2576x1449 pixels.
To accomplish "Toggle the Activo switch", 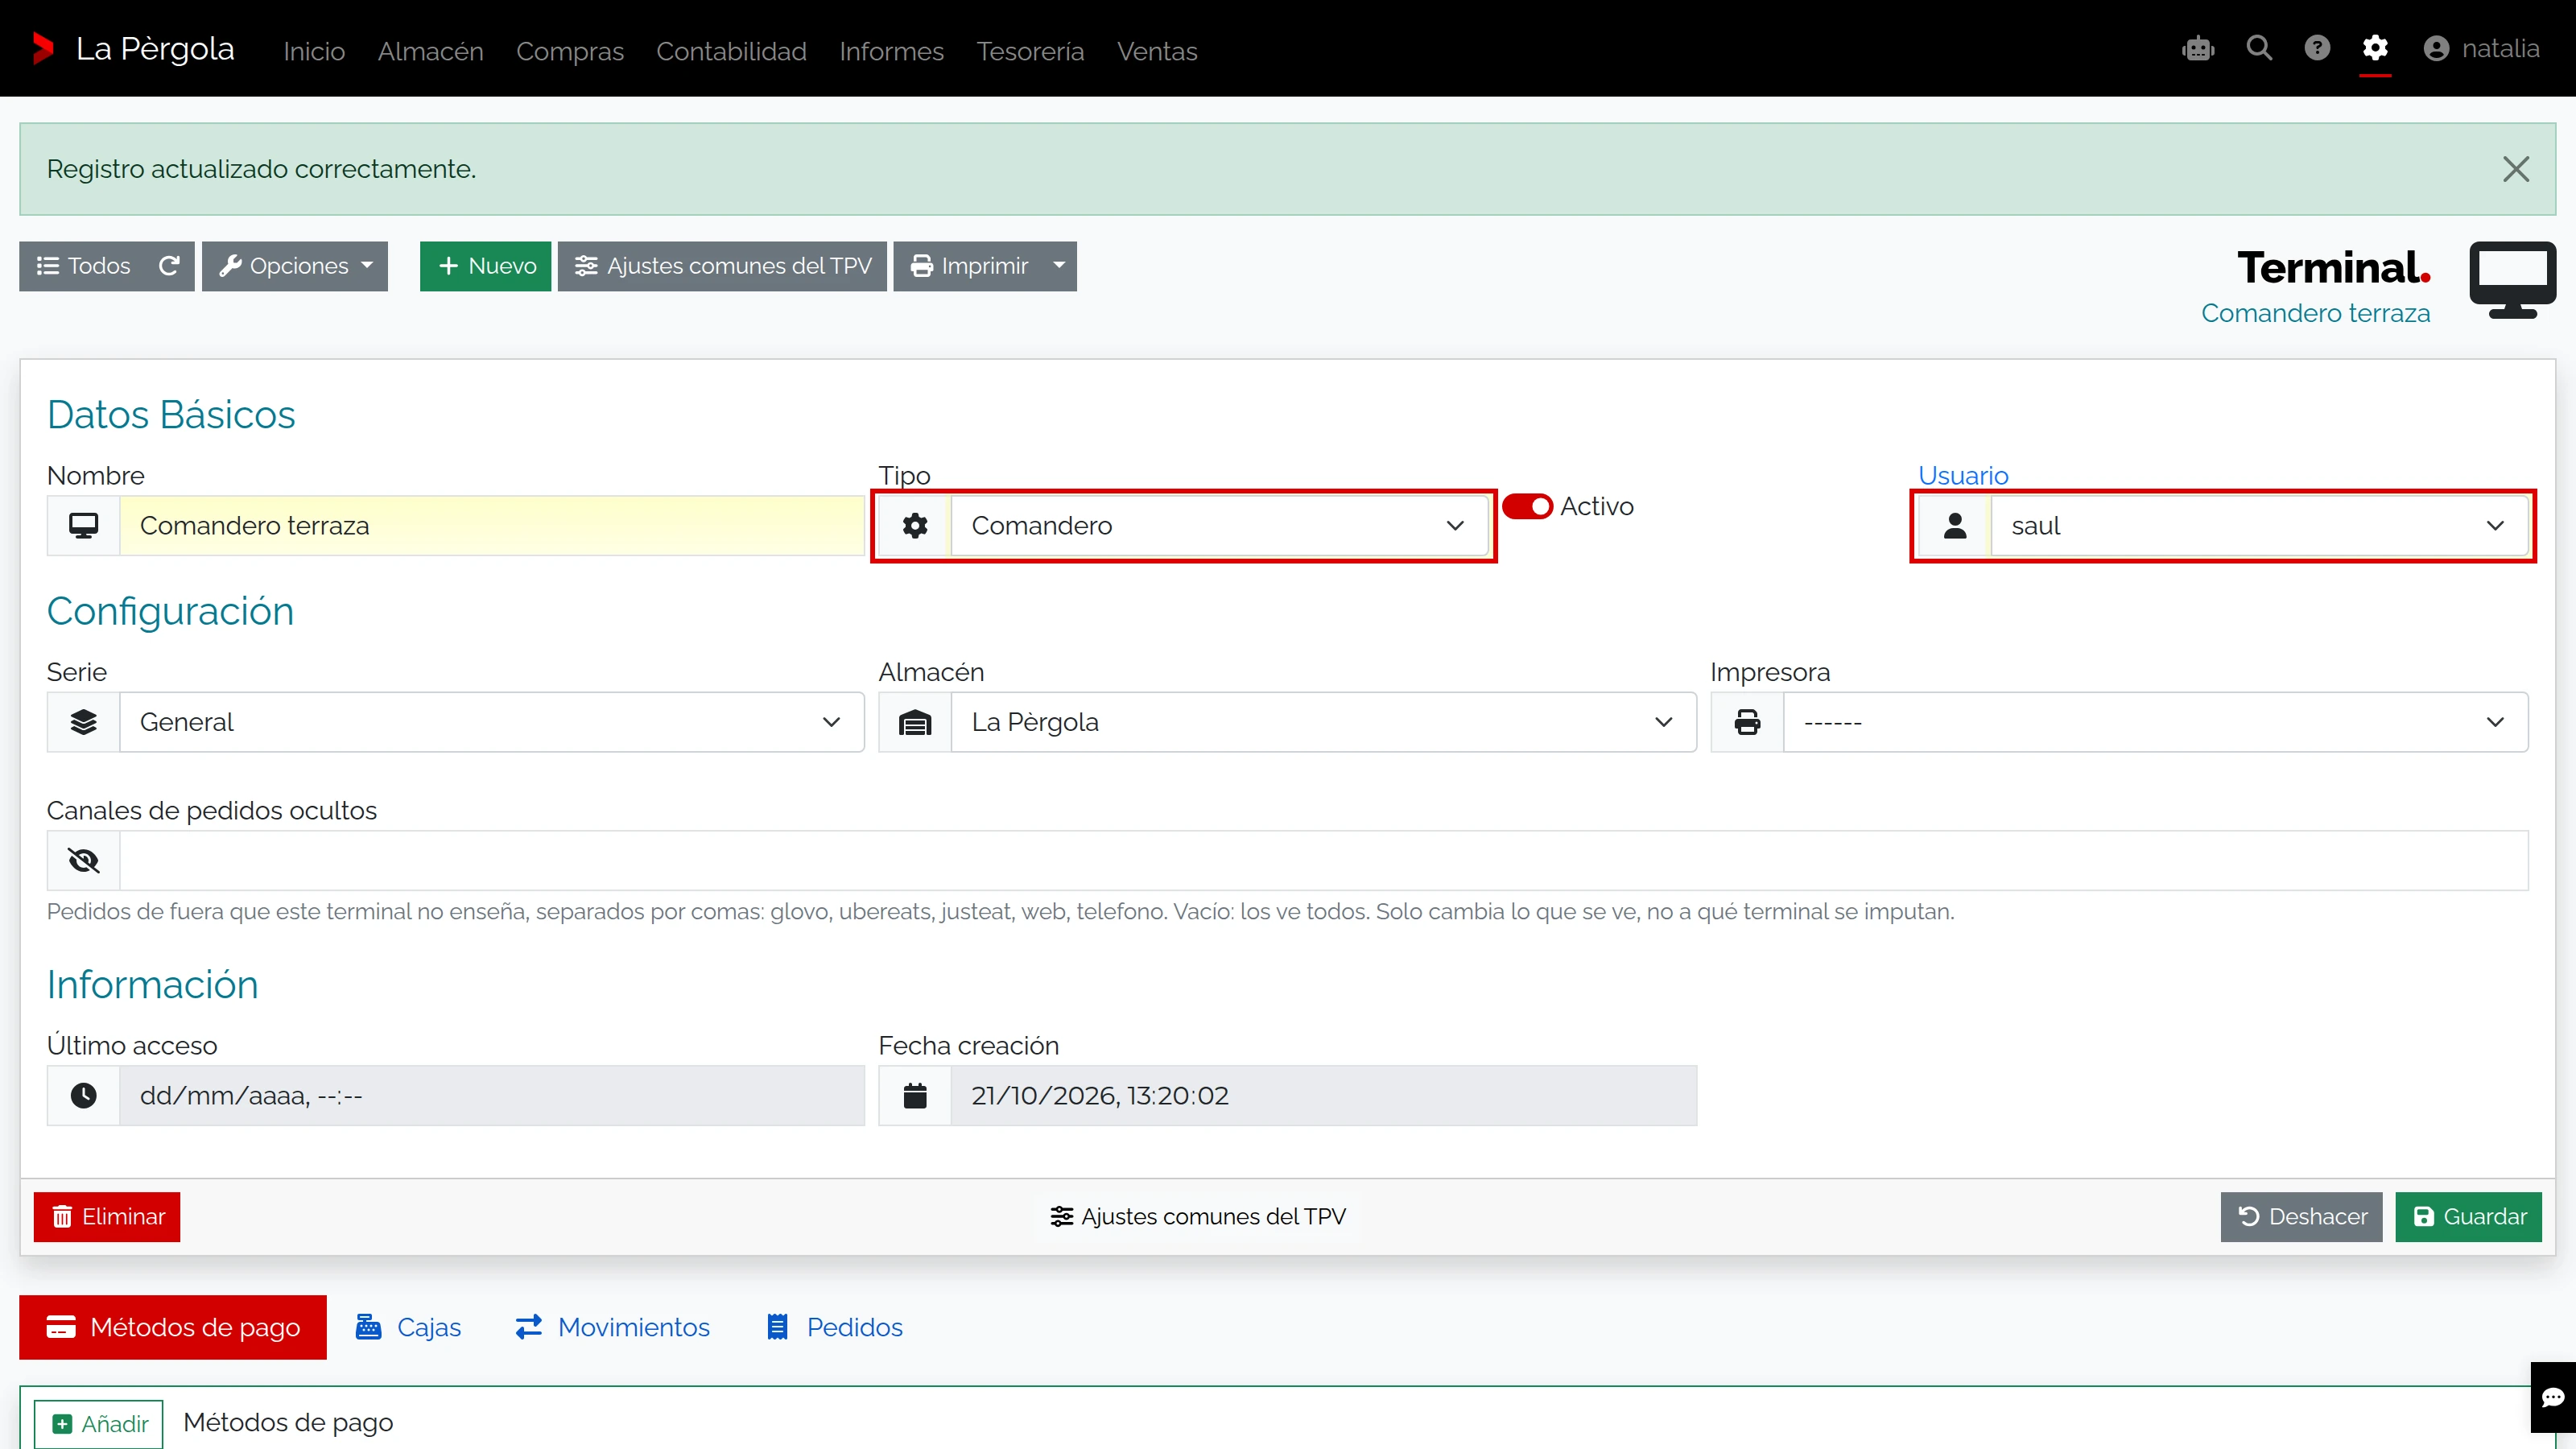I will [1527, 506].
